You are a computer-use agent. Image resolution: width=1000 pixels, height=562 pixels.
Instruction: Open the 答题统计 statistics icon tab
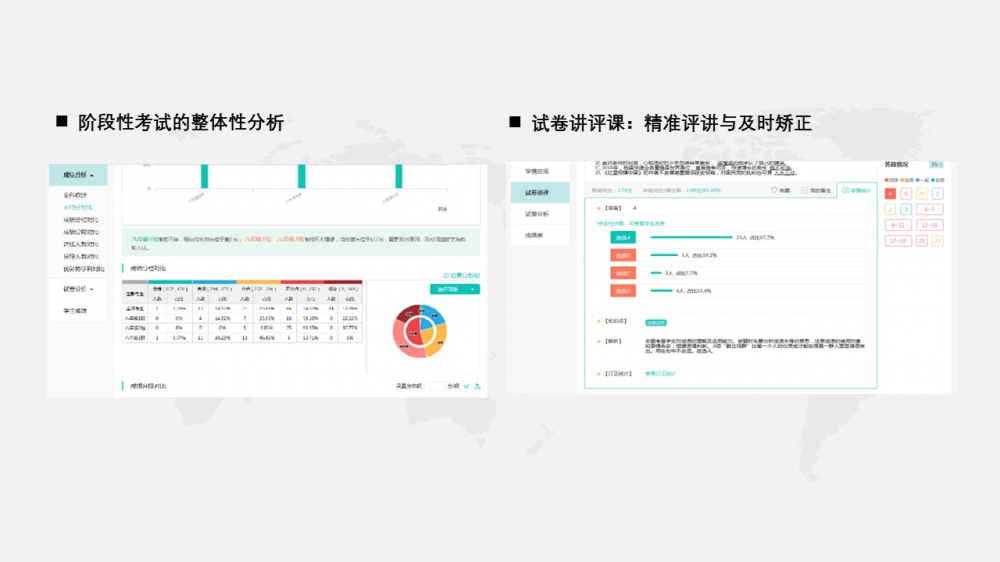coord(843,189)
